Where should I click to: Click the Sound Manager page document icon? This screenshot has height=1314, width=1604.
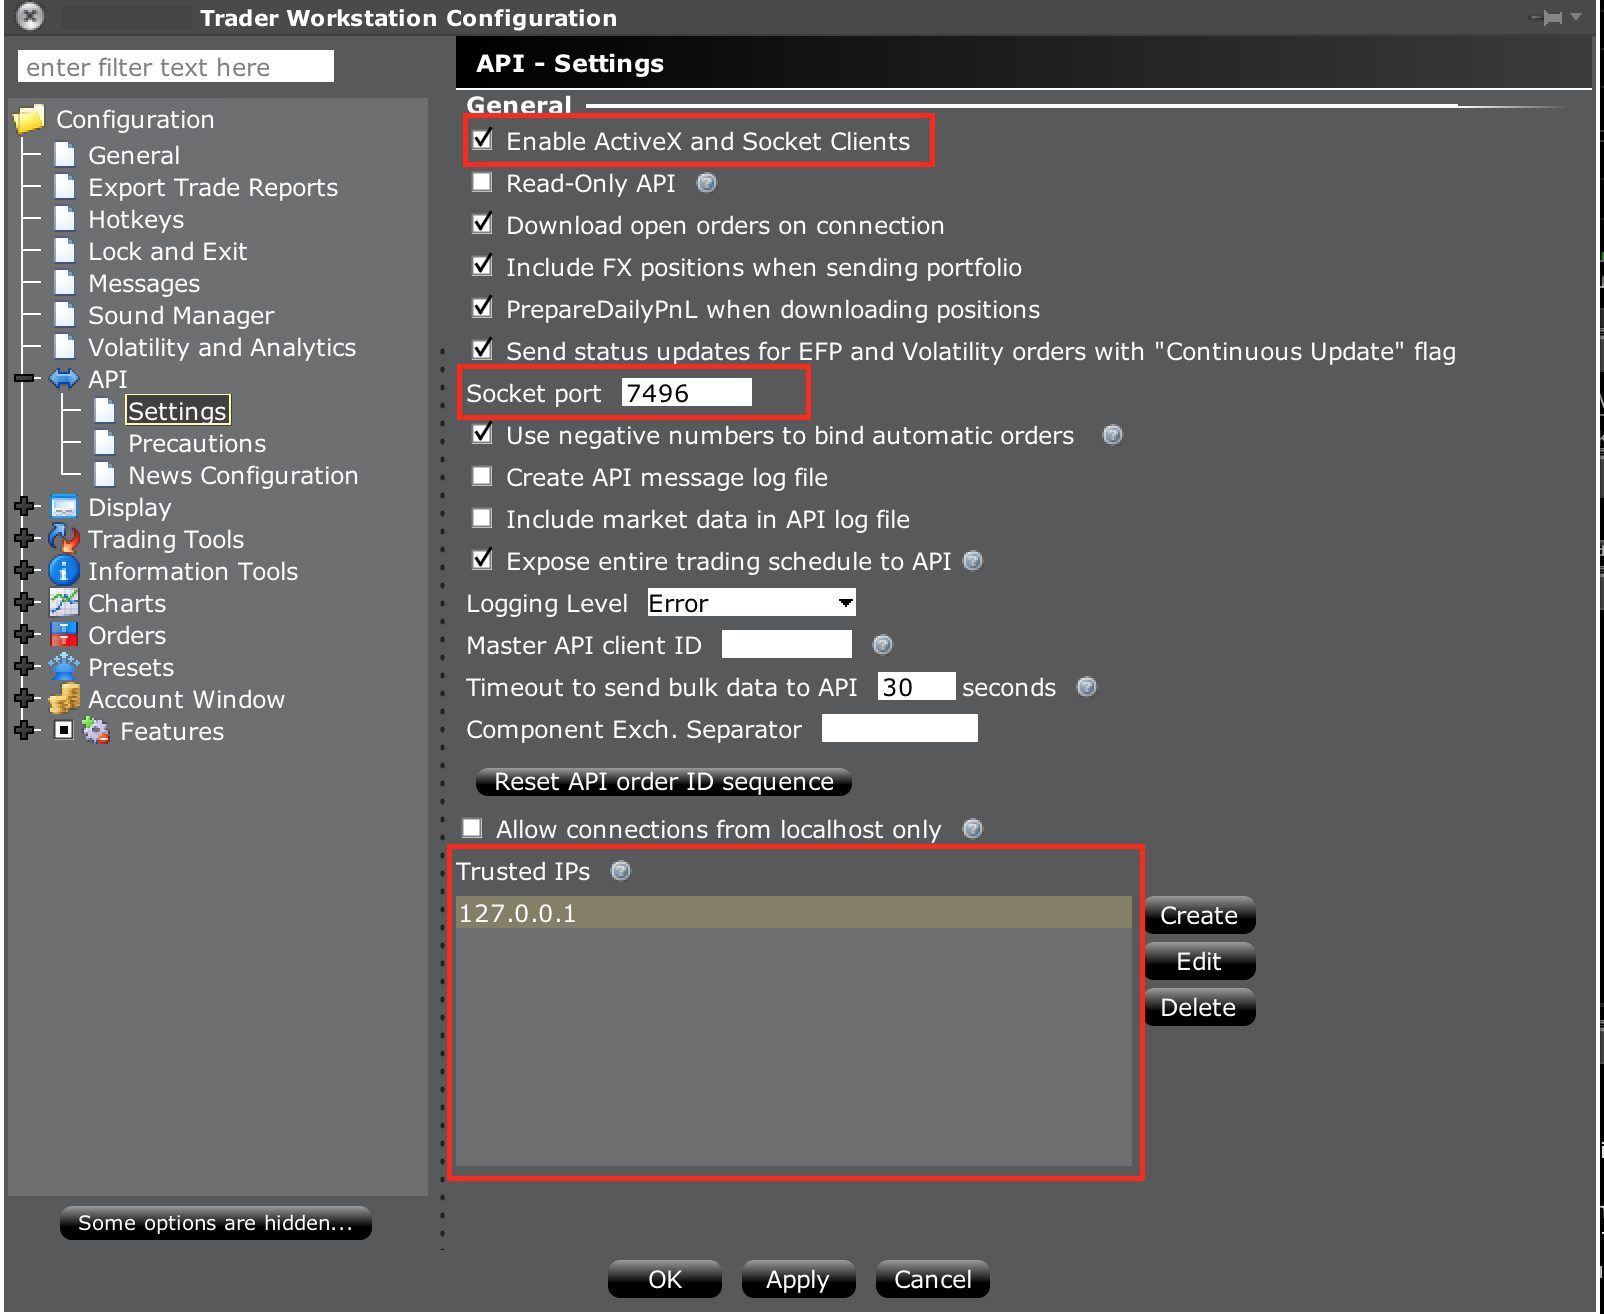[x=65, y=314]
